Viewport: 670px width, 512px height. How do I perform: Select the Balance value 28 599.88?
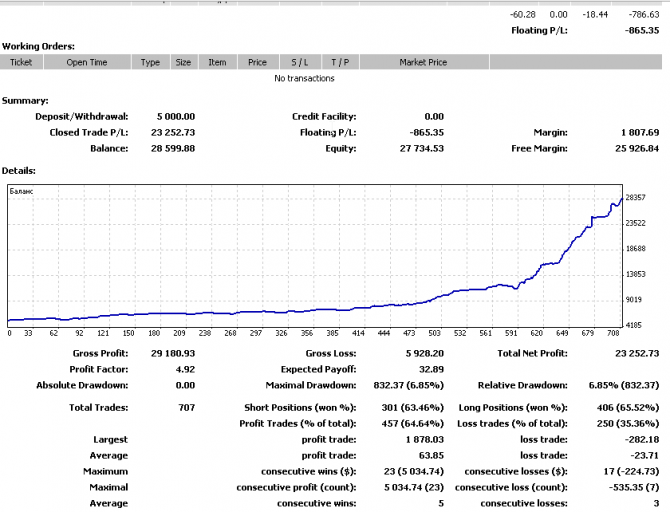click(x=175, y=148)
